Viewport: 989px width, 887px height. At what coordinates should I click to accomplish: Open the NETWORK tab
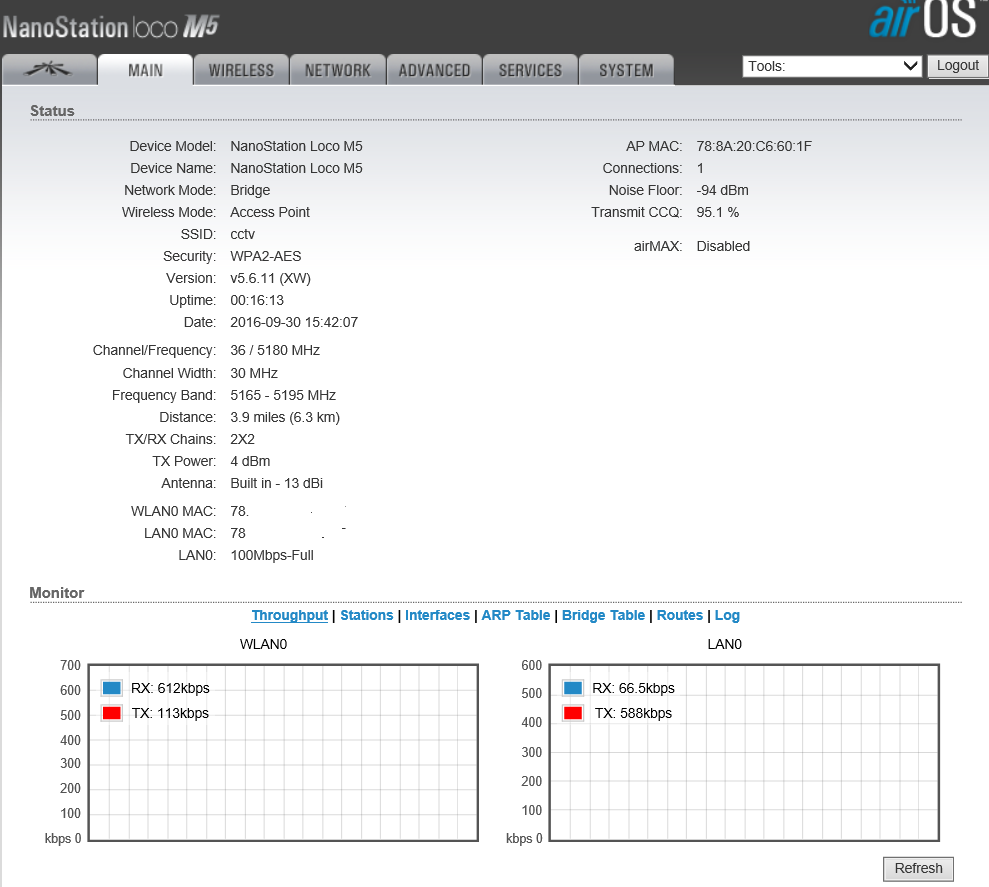pos(338,70)
